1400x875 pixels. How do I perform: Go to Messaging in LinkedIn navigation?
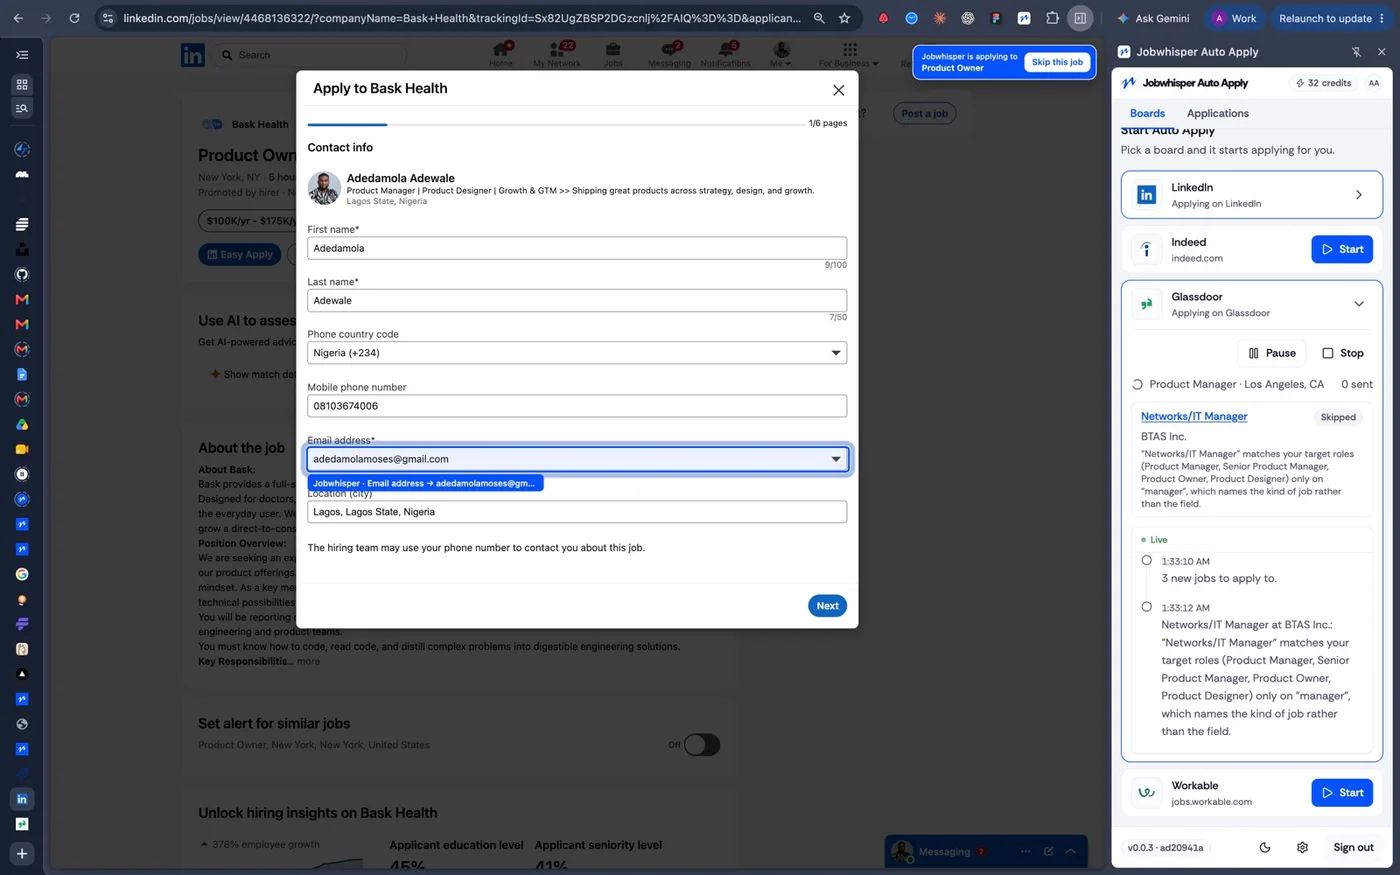(x=669, y=55)
